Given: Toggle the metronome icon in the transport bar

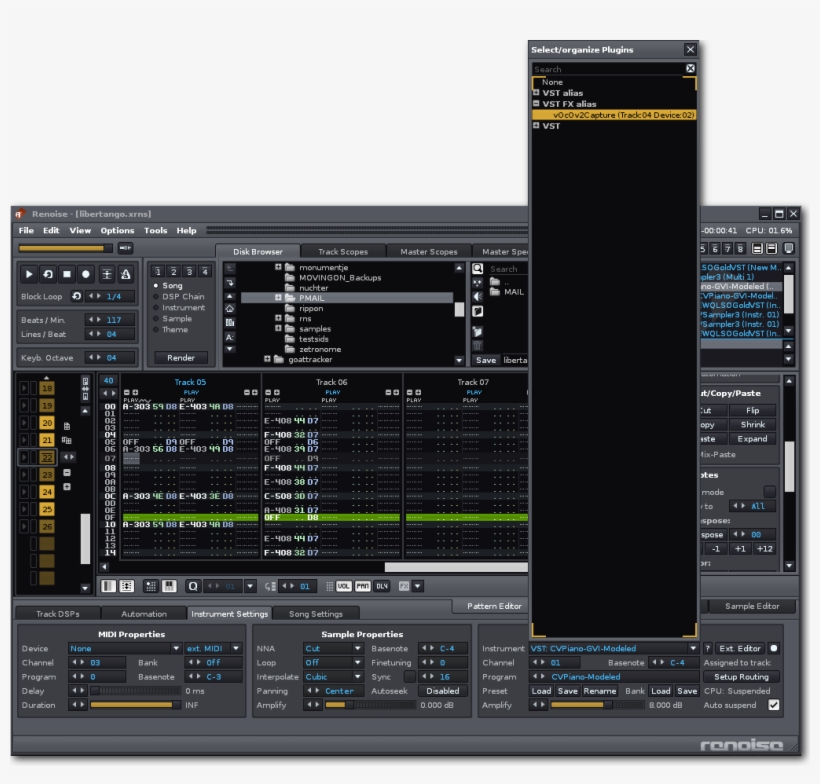Looking at the screenshot, I should coord(124,275).
